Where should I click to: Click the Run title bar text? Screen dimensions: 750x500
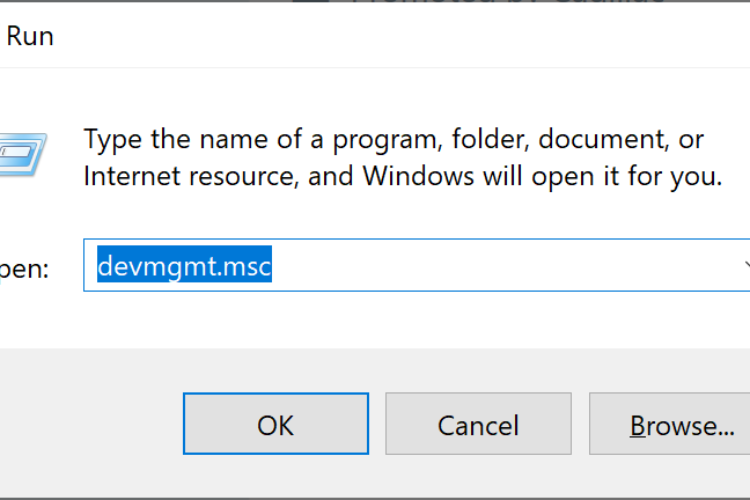pyautogui.click(x=30, y=36)
